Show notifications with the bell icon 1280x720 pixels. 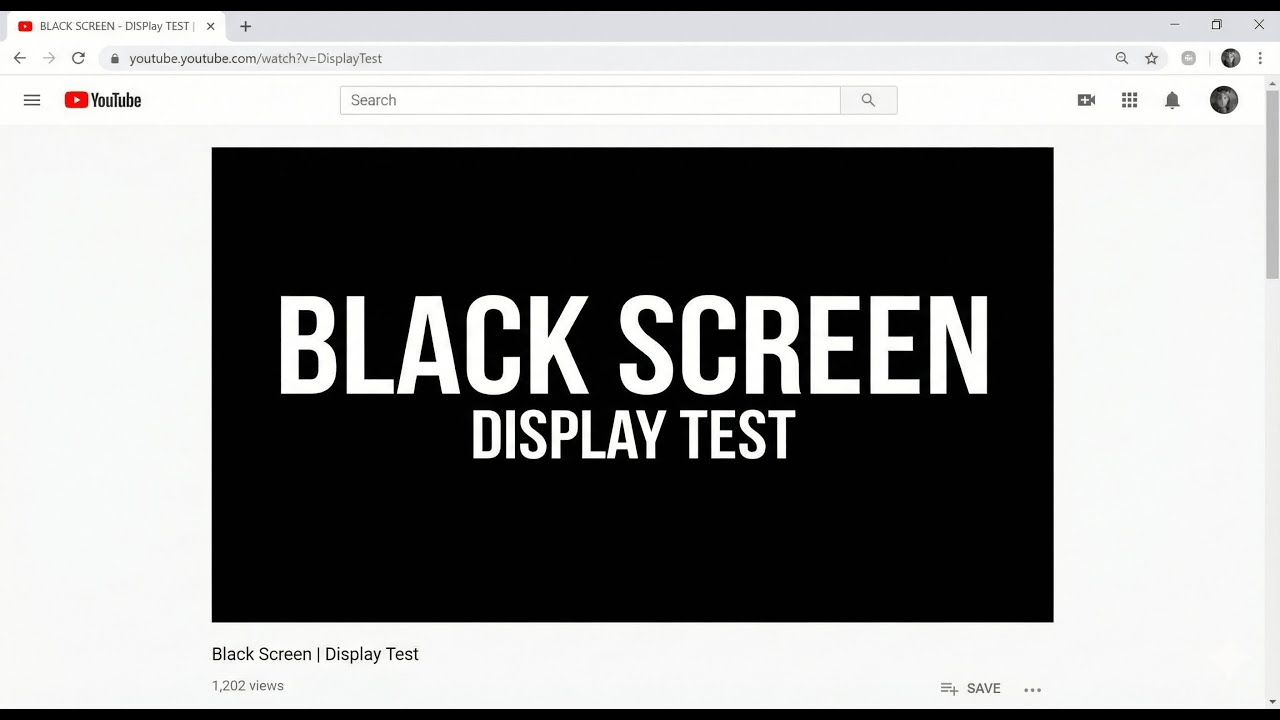(1172, 100)
